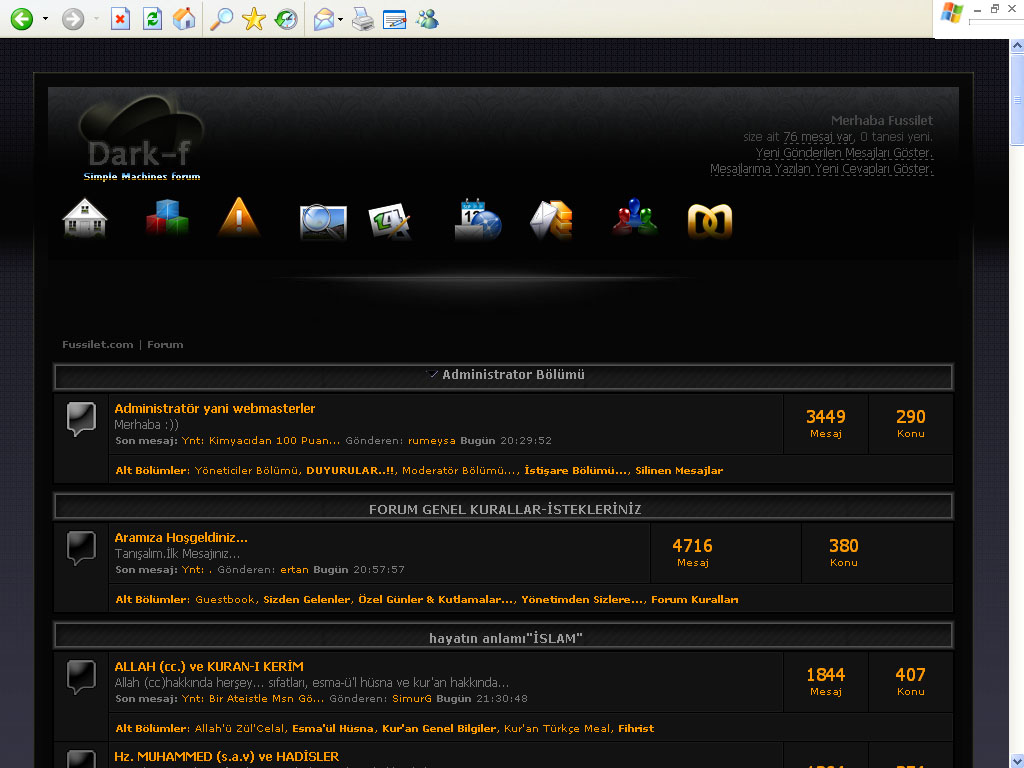Viewport: 1024px width, 768px height.
Task: Open personal messages envelope icon
Action: click(551, 219)
